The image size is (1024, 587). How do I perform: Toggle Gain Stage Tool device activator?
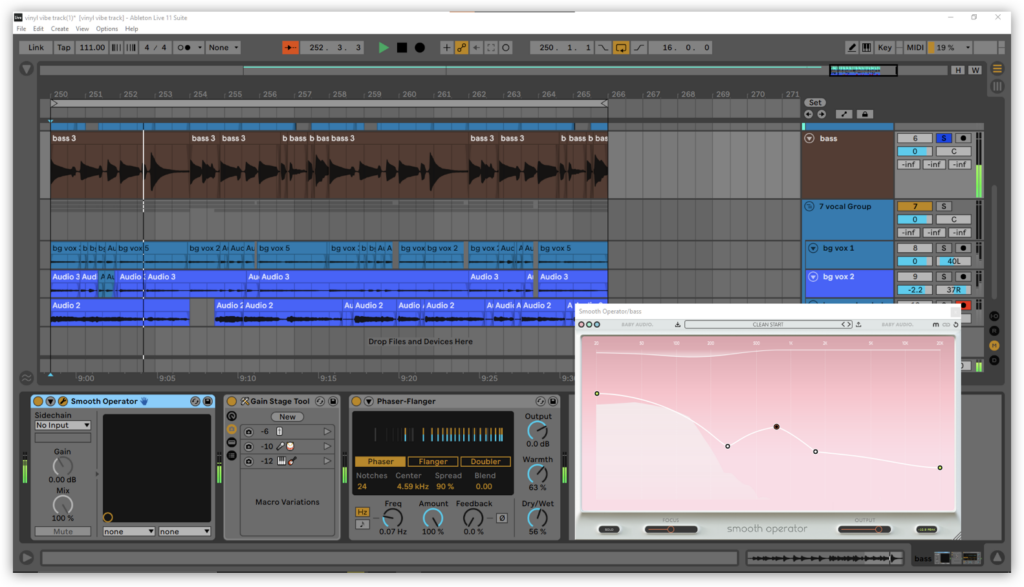pyautogui.click(x=231, y=402)
